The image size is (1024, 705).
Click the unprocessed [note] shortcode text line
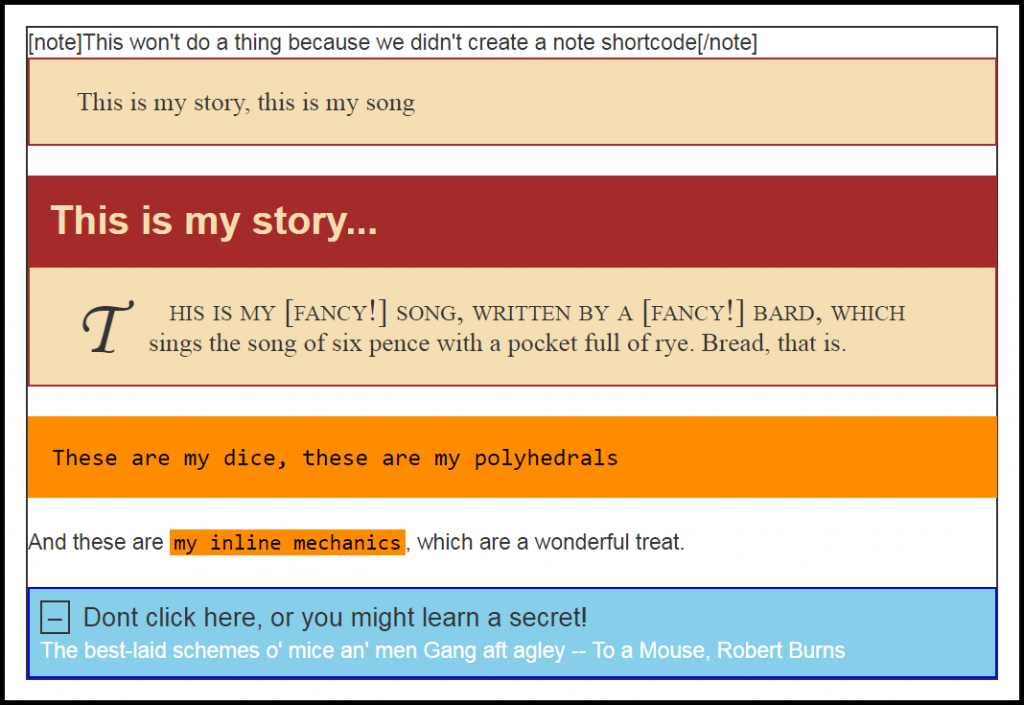(392, 42)
